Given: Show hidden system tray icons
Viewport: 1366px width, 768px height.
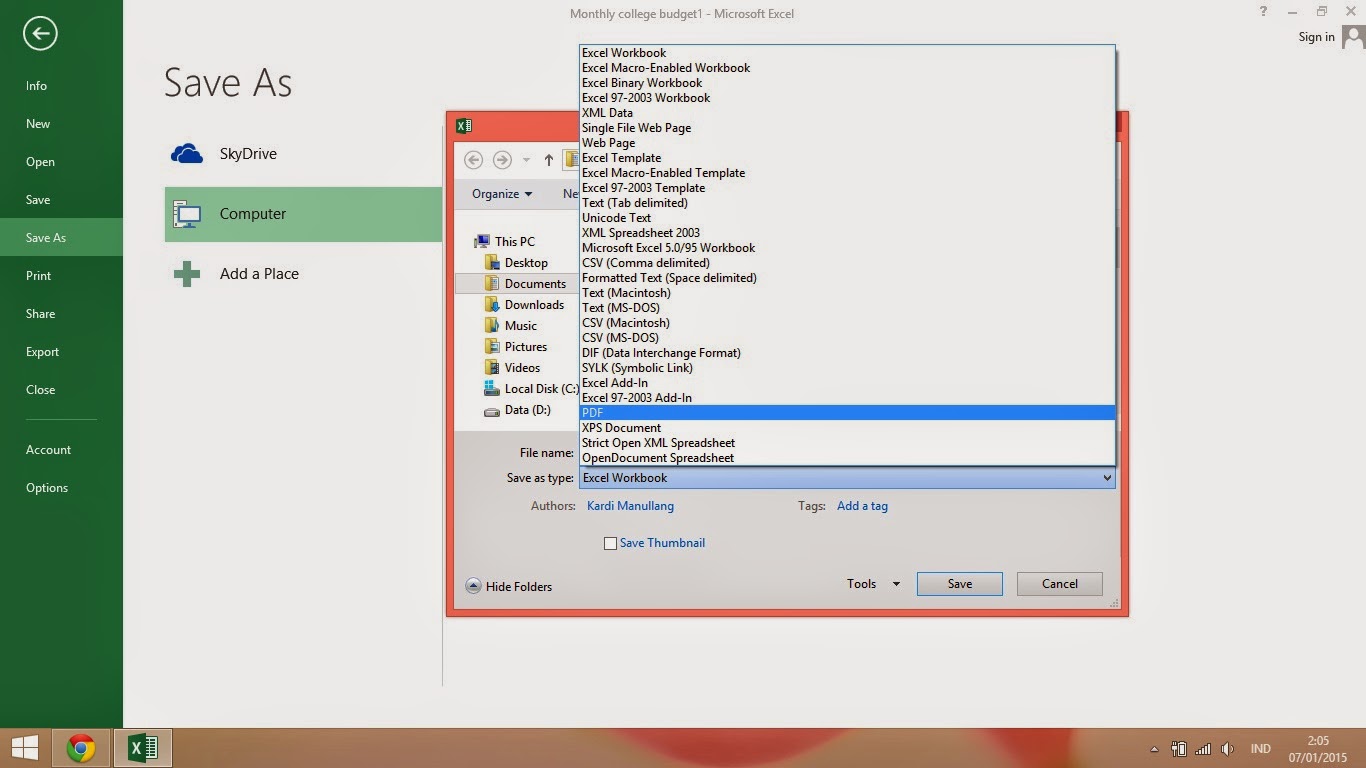Looking at the screenshot, I should (1154, 749).
